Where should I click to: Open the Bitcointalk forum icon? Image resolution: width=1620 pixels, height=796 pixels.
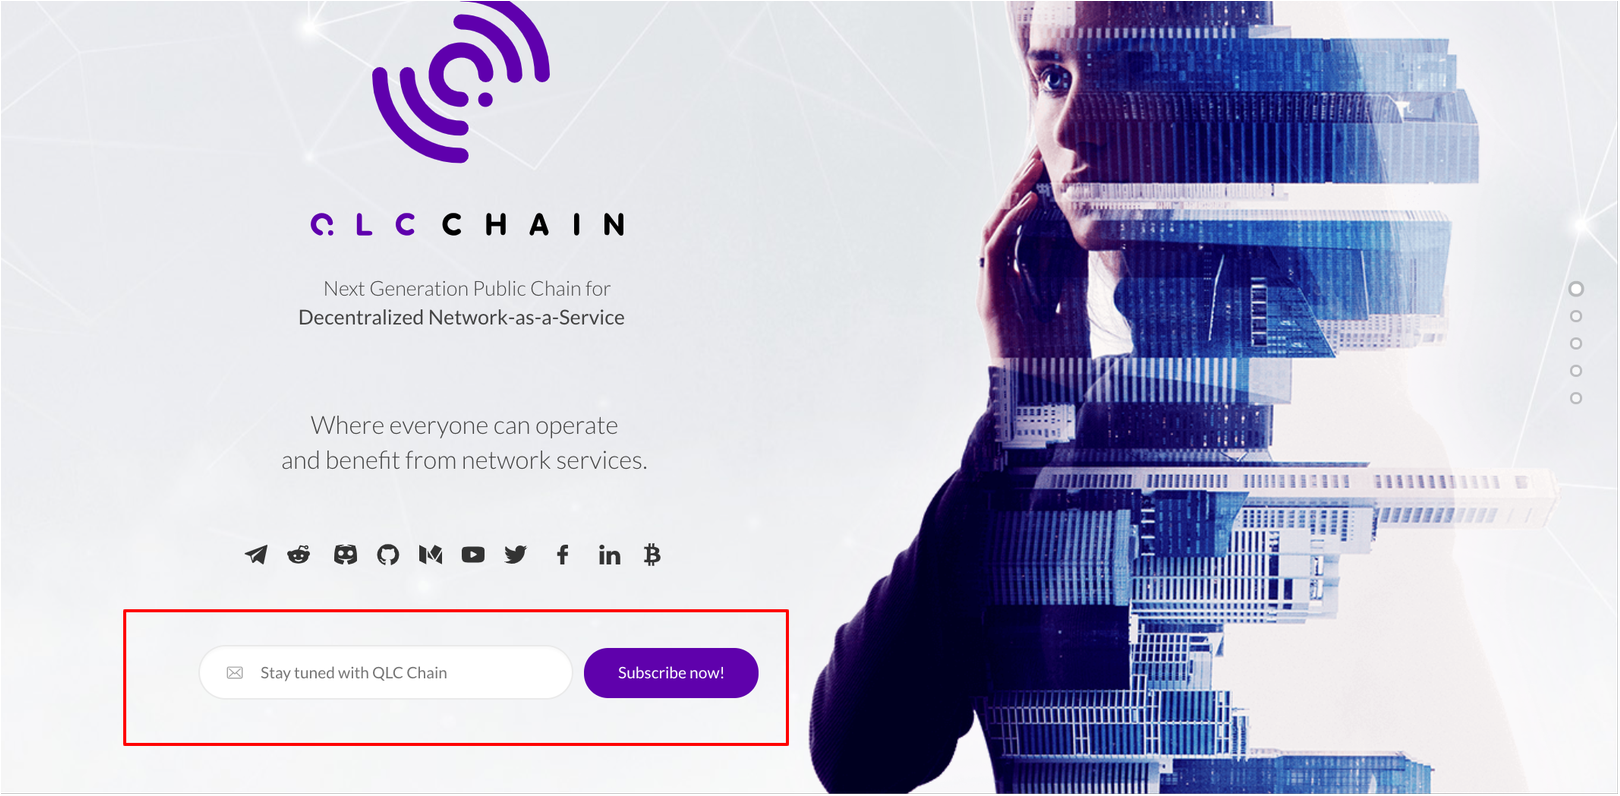(652, 554)
